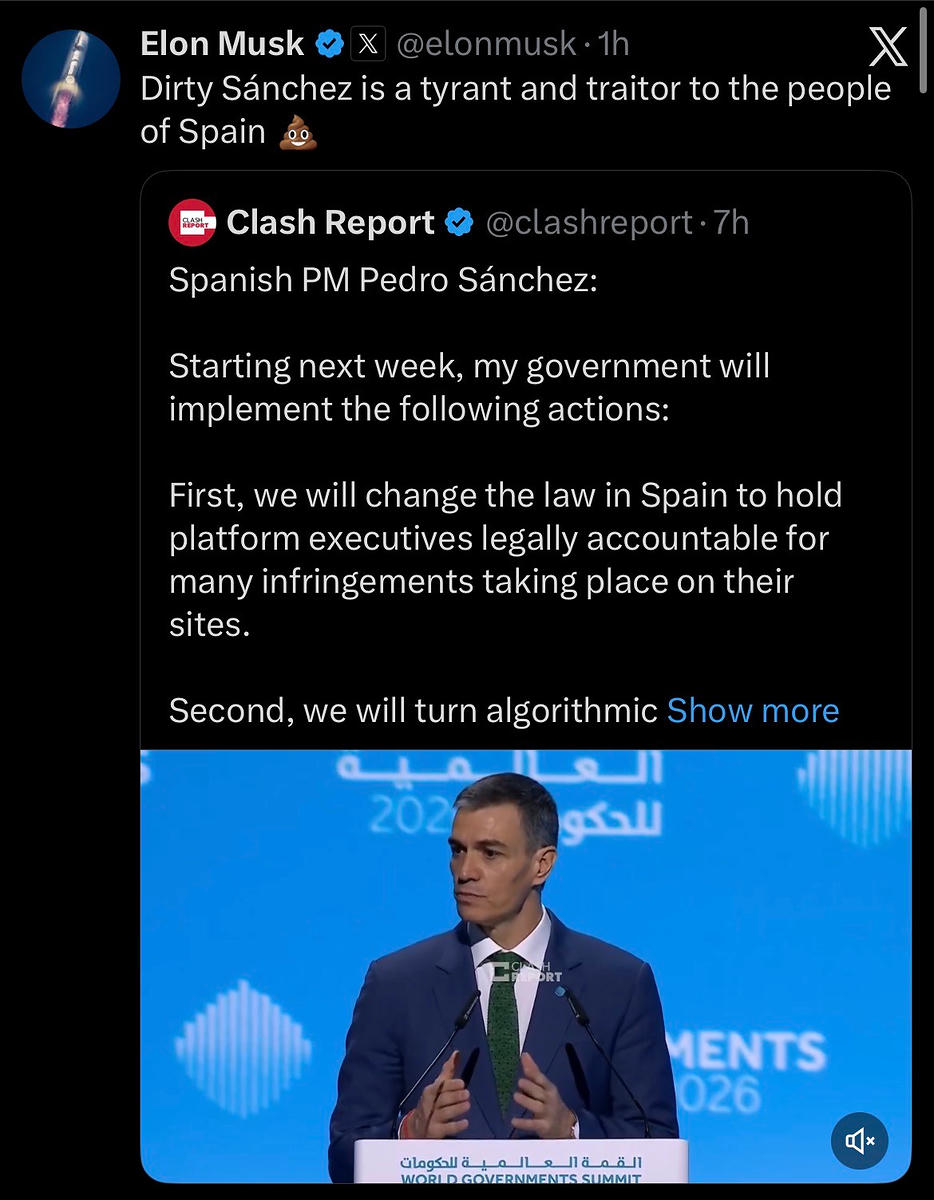Image resolution: width=934 pixels, height=1200 pixels.
Task: Open the Elon Musk display name
Action: pos(222,44)
